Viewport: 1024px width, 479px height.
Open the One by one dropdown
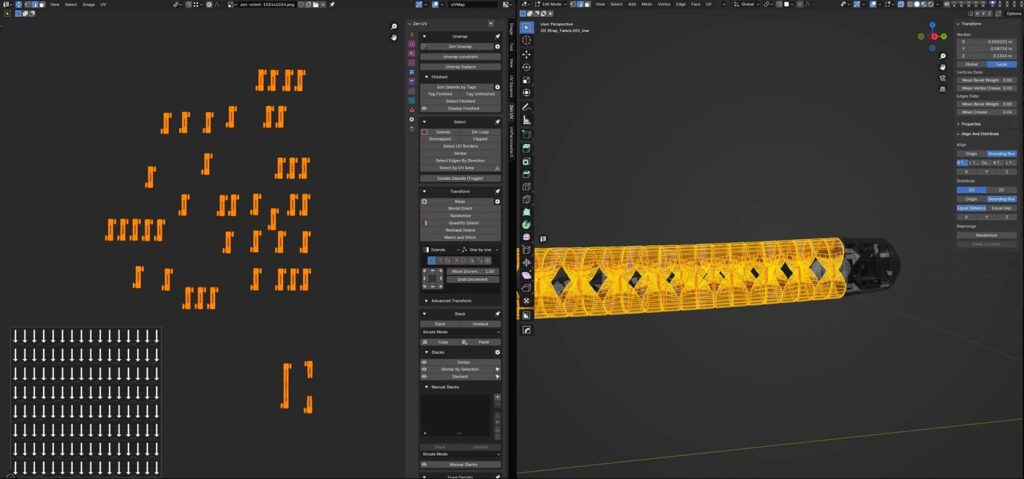tap(480, 250)
